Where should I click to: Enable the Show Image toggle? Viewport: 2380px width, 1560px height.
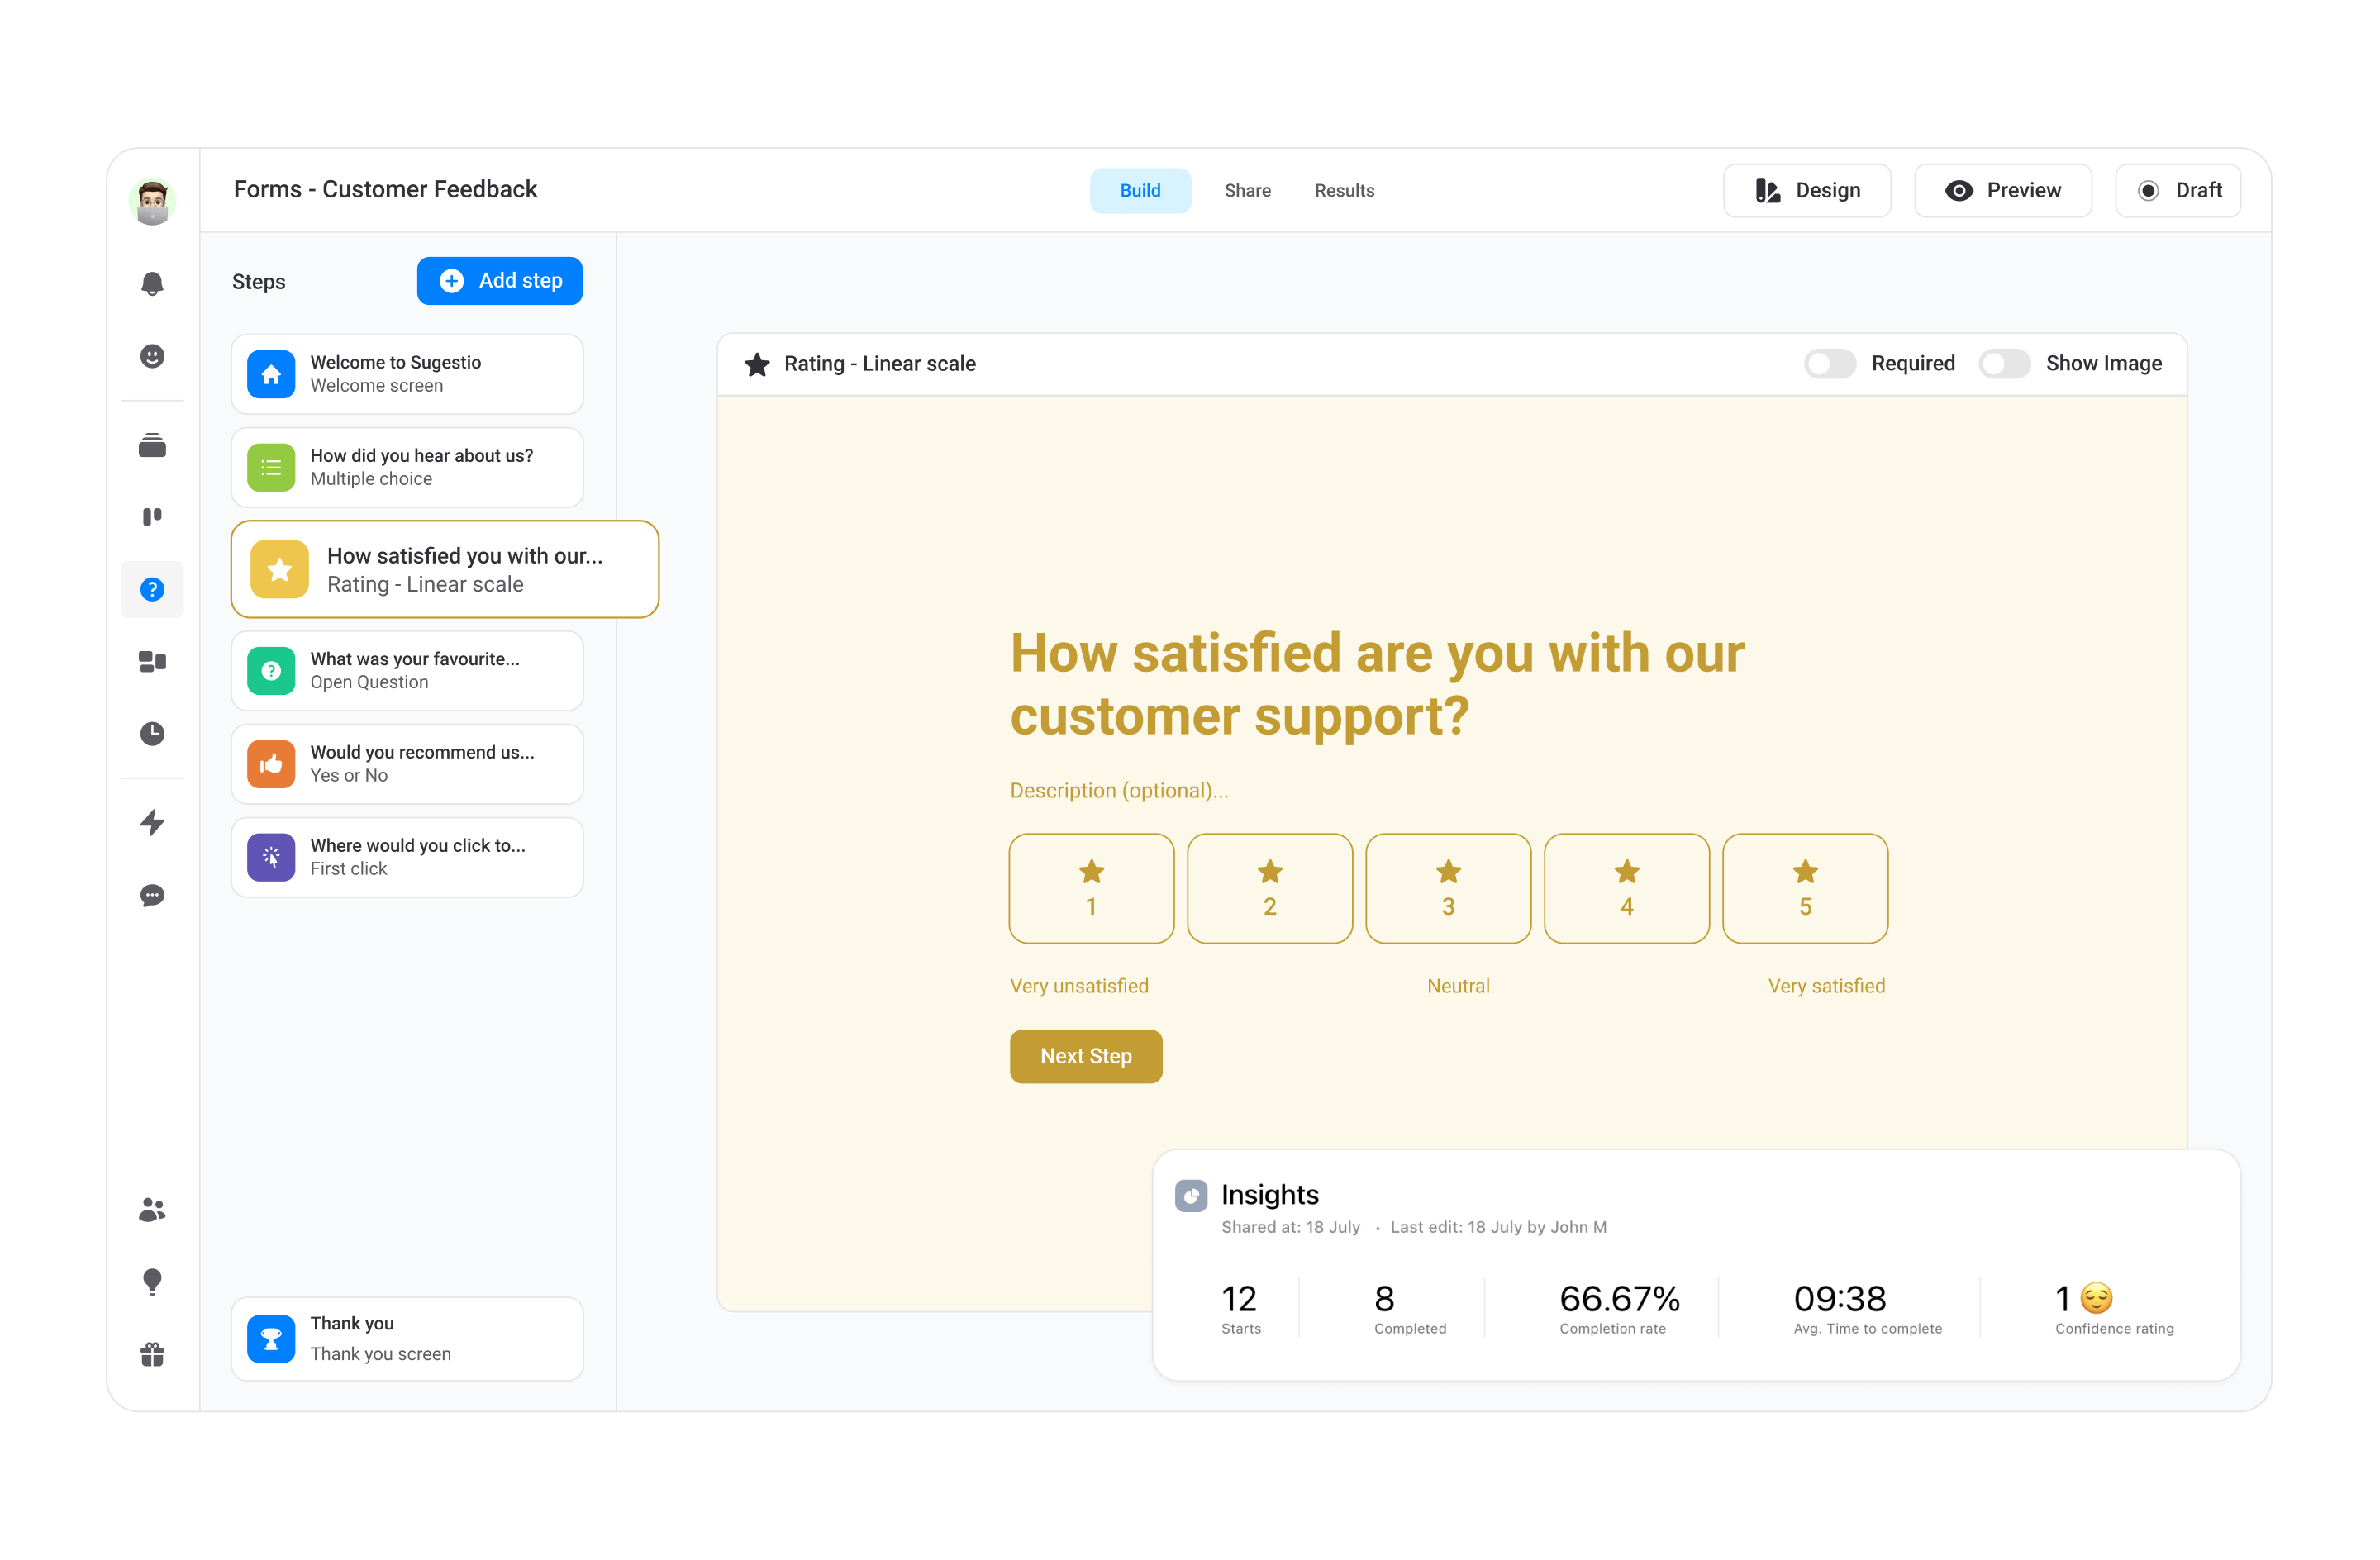click(x=2004, y=362)
